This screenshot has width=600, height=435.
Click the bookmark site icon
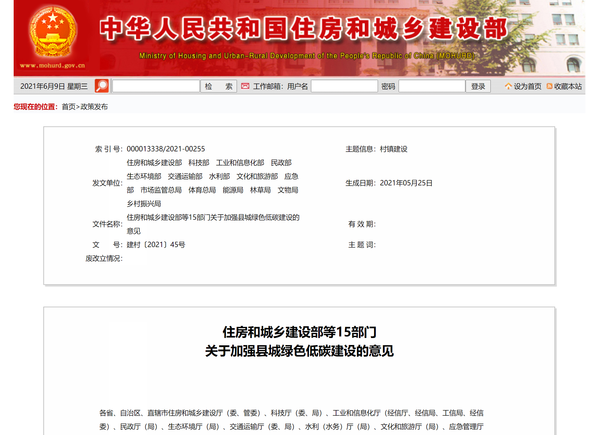pos(548,87)
